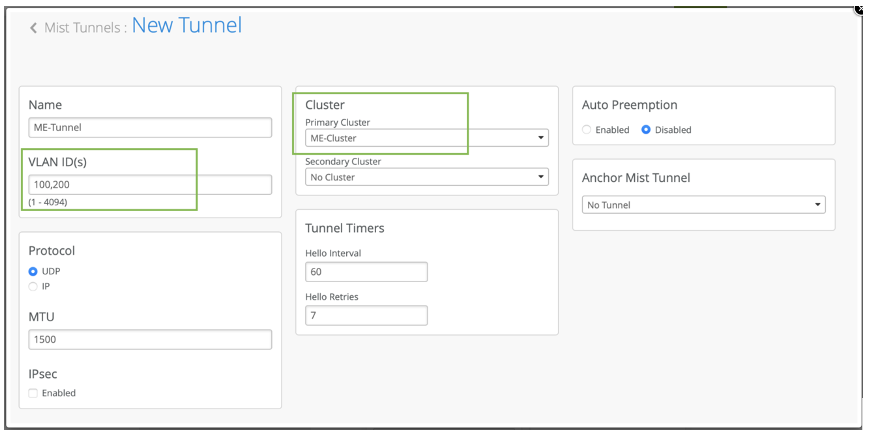Image resolution: width=870 pixels, height=434 pixels.
Task: Click the tunnel Name input field
Action: pyautogui.click(x=150, y=127)
